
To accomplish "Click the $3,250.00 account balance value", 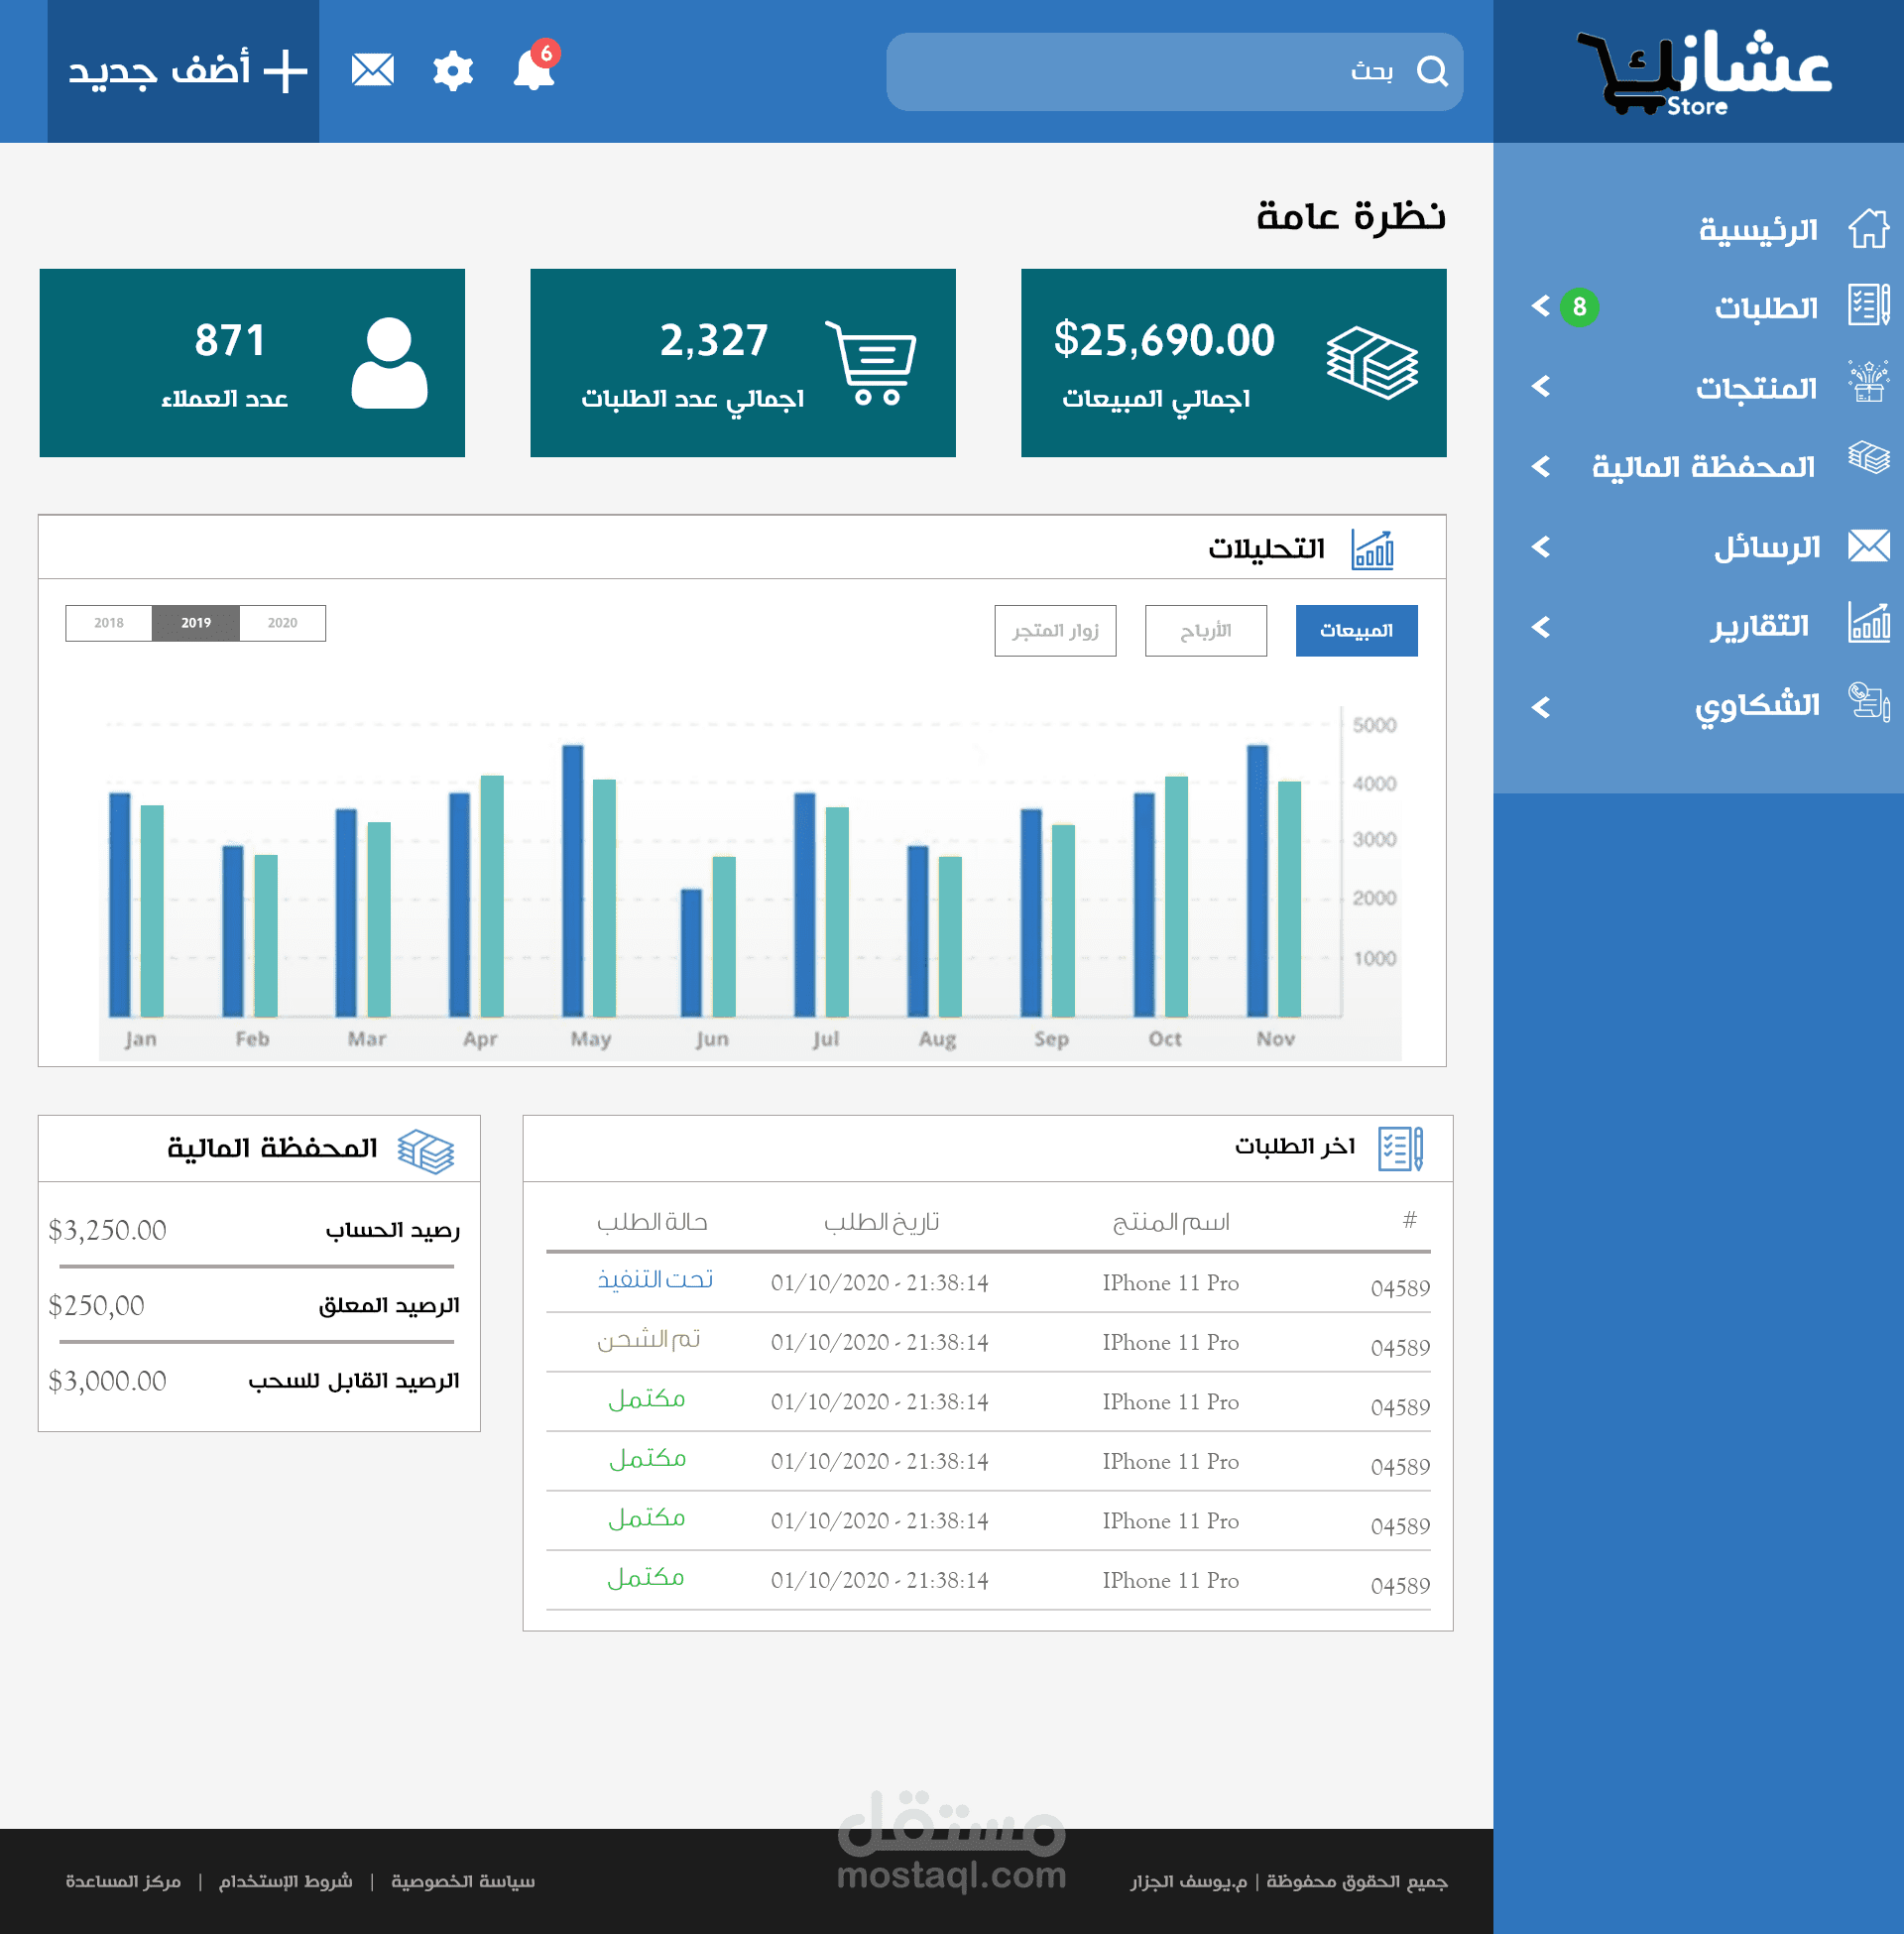I will [x=108, y=1231].
